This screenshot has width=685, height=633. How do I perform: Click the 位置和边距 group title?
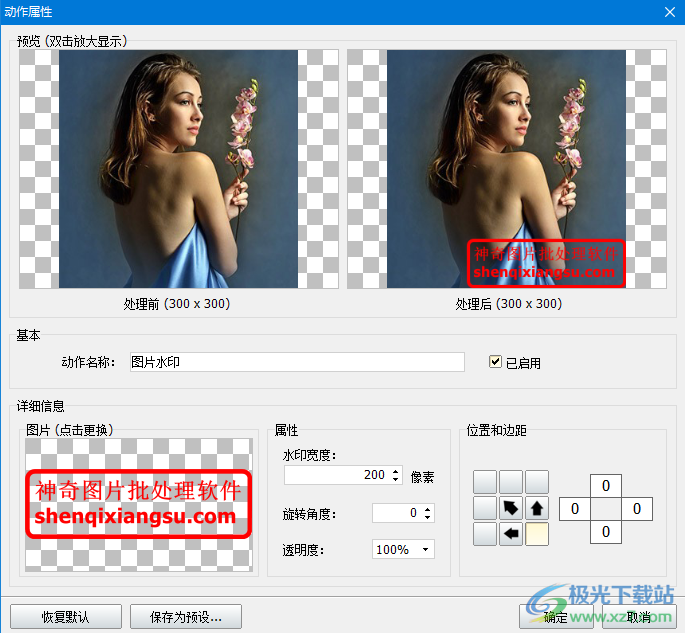[x=496, y=430]
